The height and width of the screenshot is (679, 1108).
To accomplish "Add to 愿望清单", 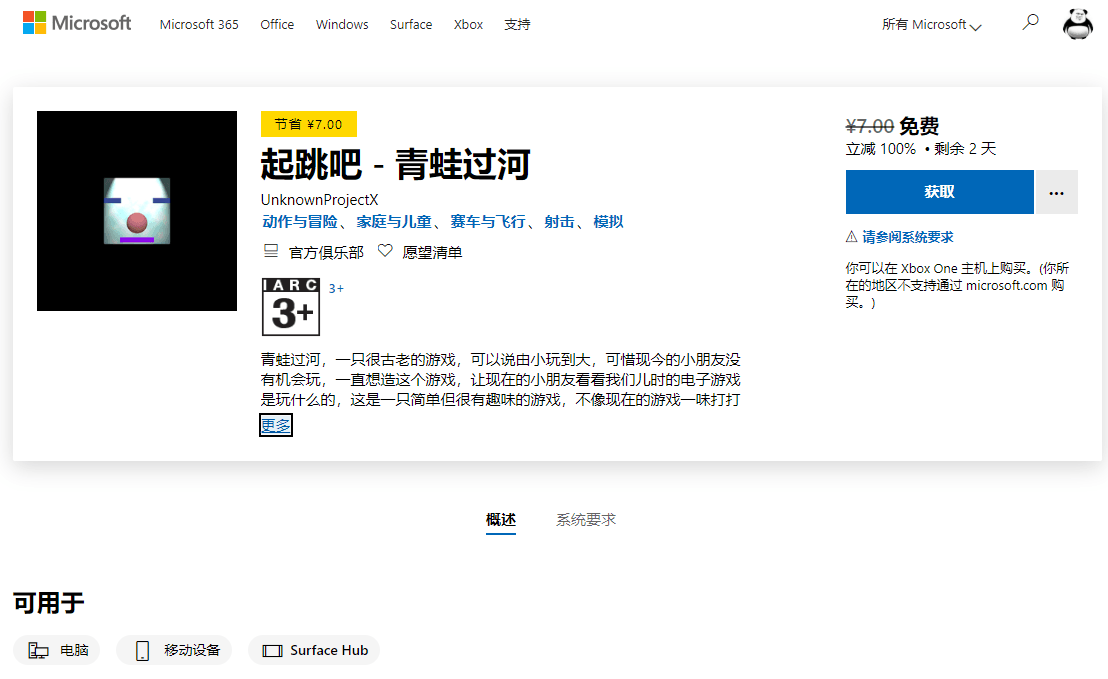I will coord(432,252).
